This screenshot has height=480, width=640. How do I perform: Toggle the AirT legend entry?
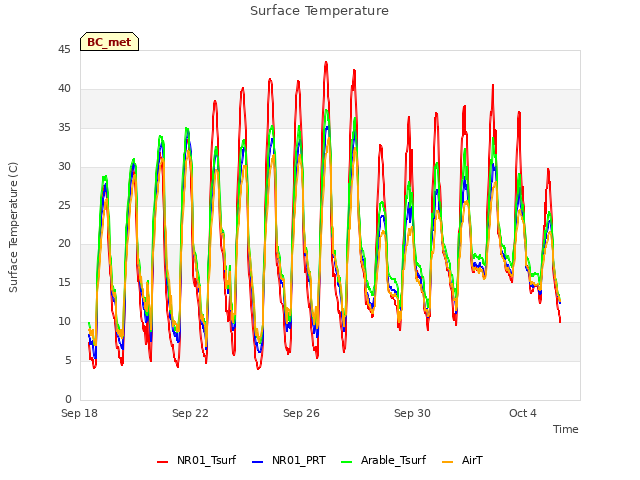coord(462,460)
